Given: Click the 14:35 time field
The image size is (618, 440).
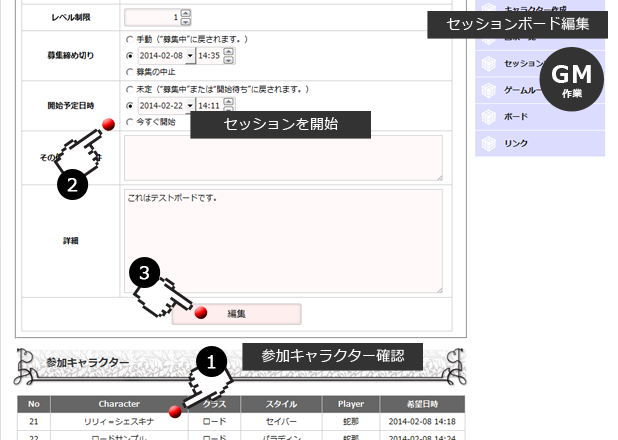Looking at the screenshot, I should tap(210, 56).
